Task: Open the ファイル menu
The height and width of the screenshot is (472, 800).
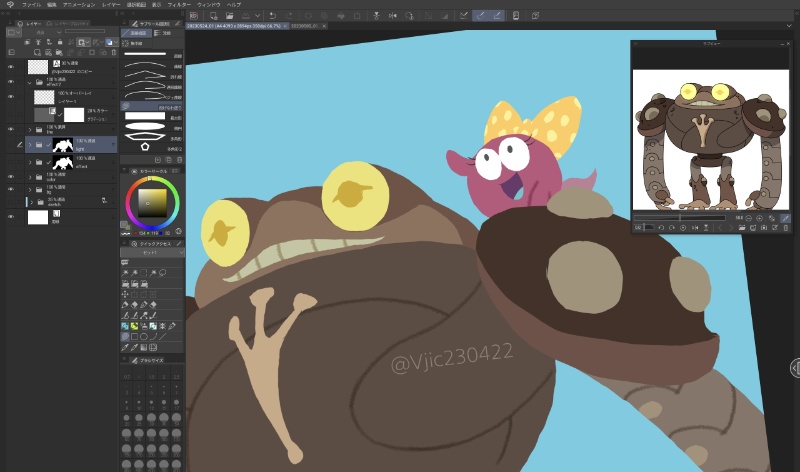Action: [x=31, y=5]
